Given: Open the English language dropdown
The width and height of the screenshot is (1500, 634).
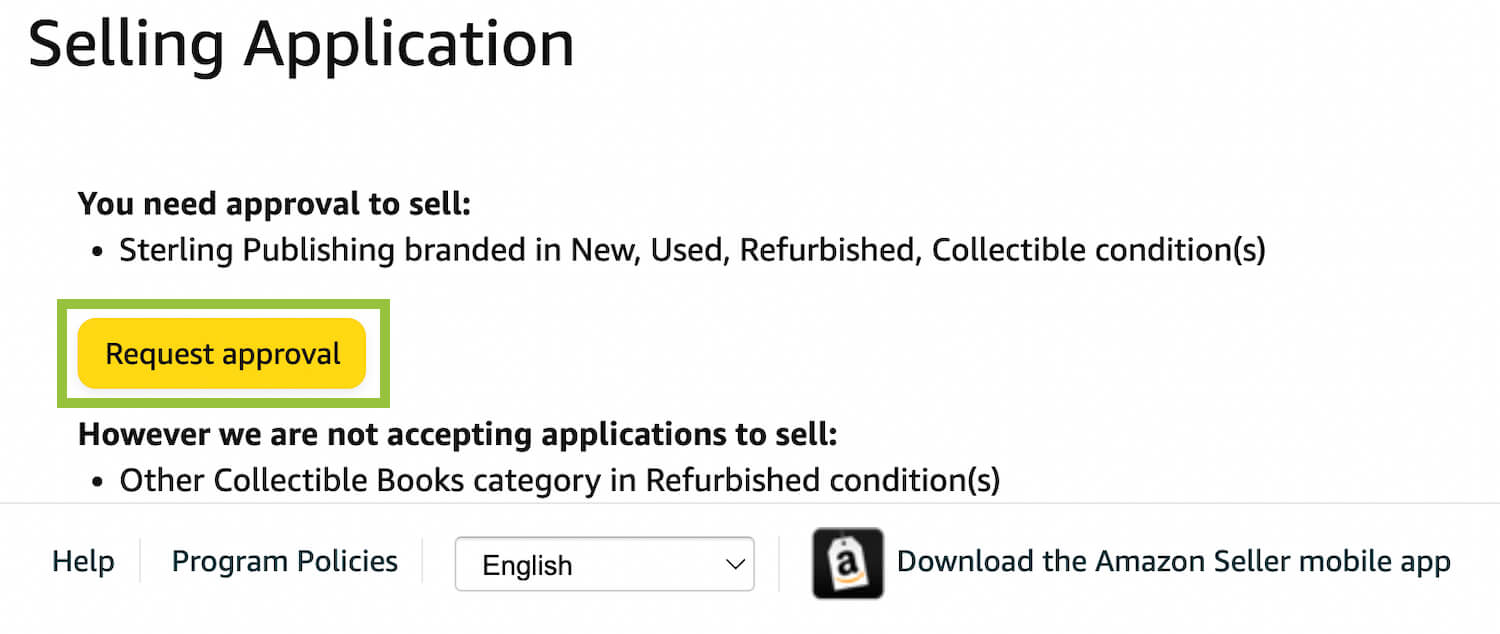Looking at the screenshot, I should pos(603,565).
